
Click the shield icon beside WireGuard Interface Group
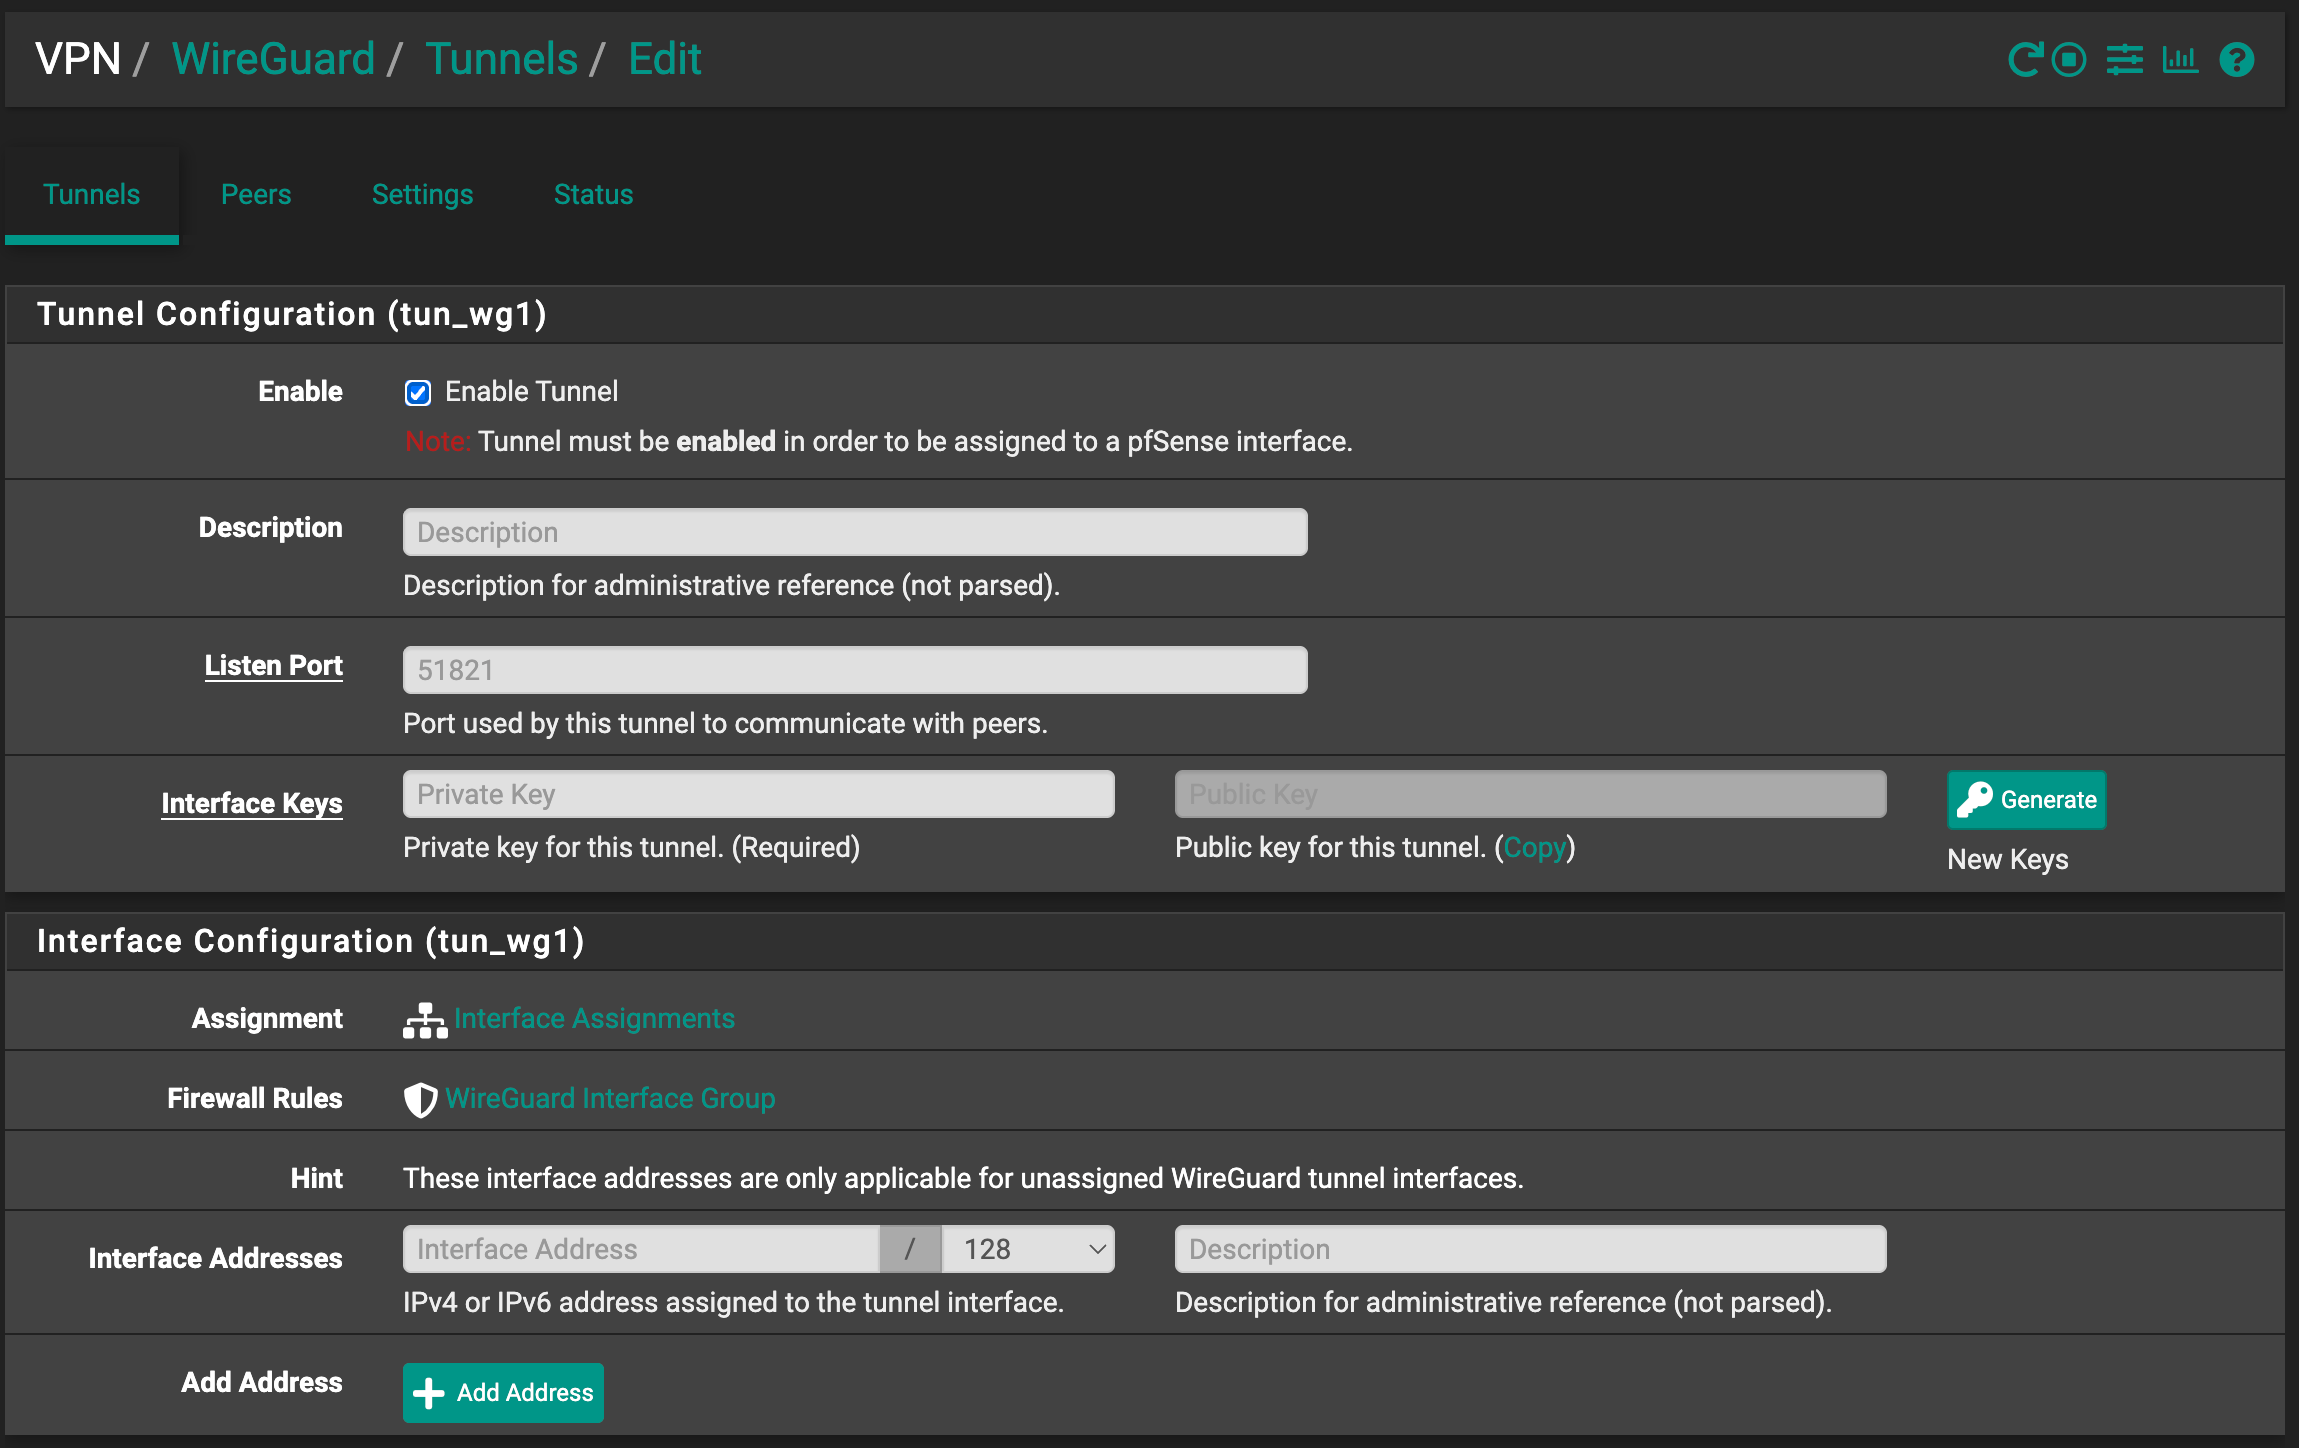point(419,1099)
